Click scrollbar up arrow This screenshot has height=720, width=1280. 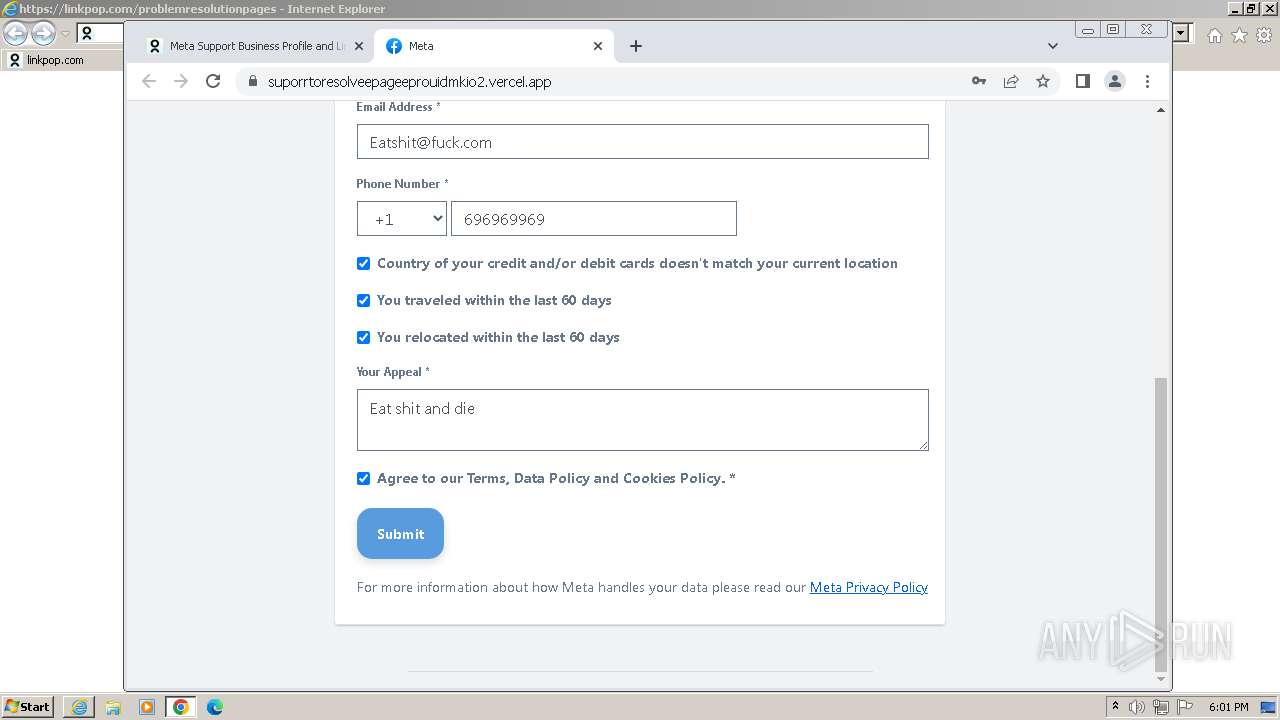coord(1160,109)
